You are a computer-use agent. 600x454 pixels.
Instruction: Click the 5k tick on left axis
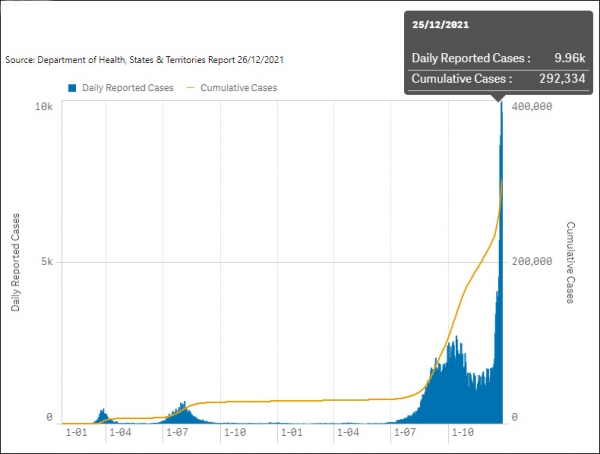[47, 262]
